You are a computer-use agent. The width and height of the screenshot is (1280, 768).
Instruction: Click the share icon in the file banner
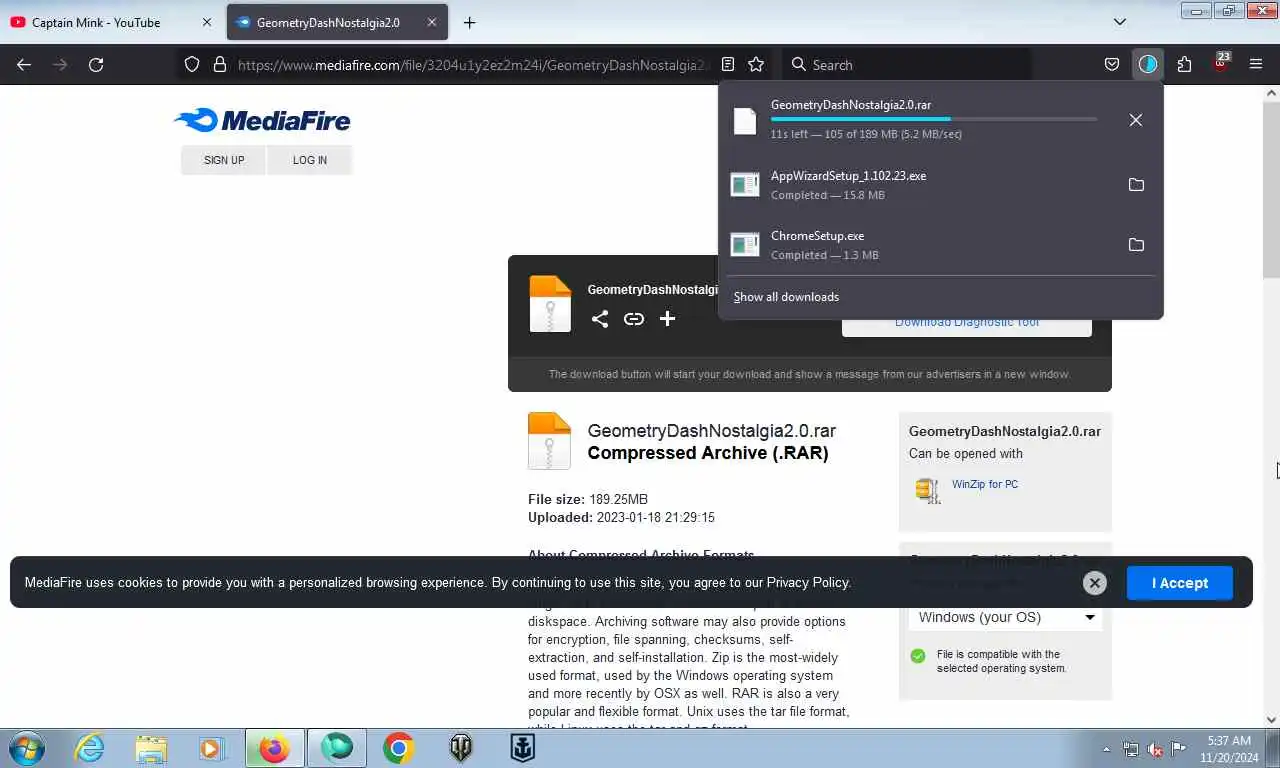(600, 319)
